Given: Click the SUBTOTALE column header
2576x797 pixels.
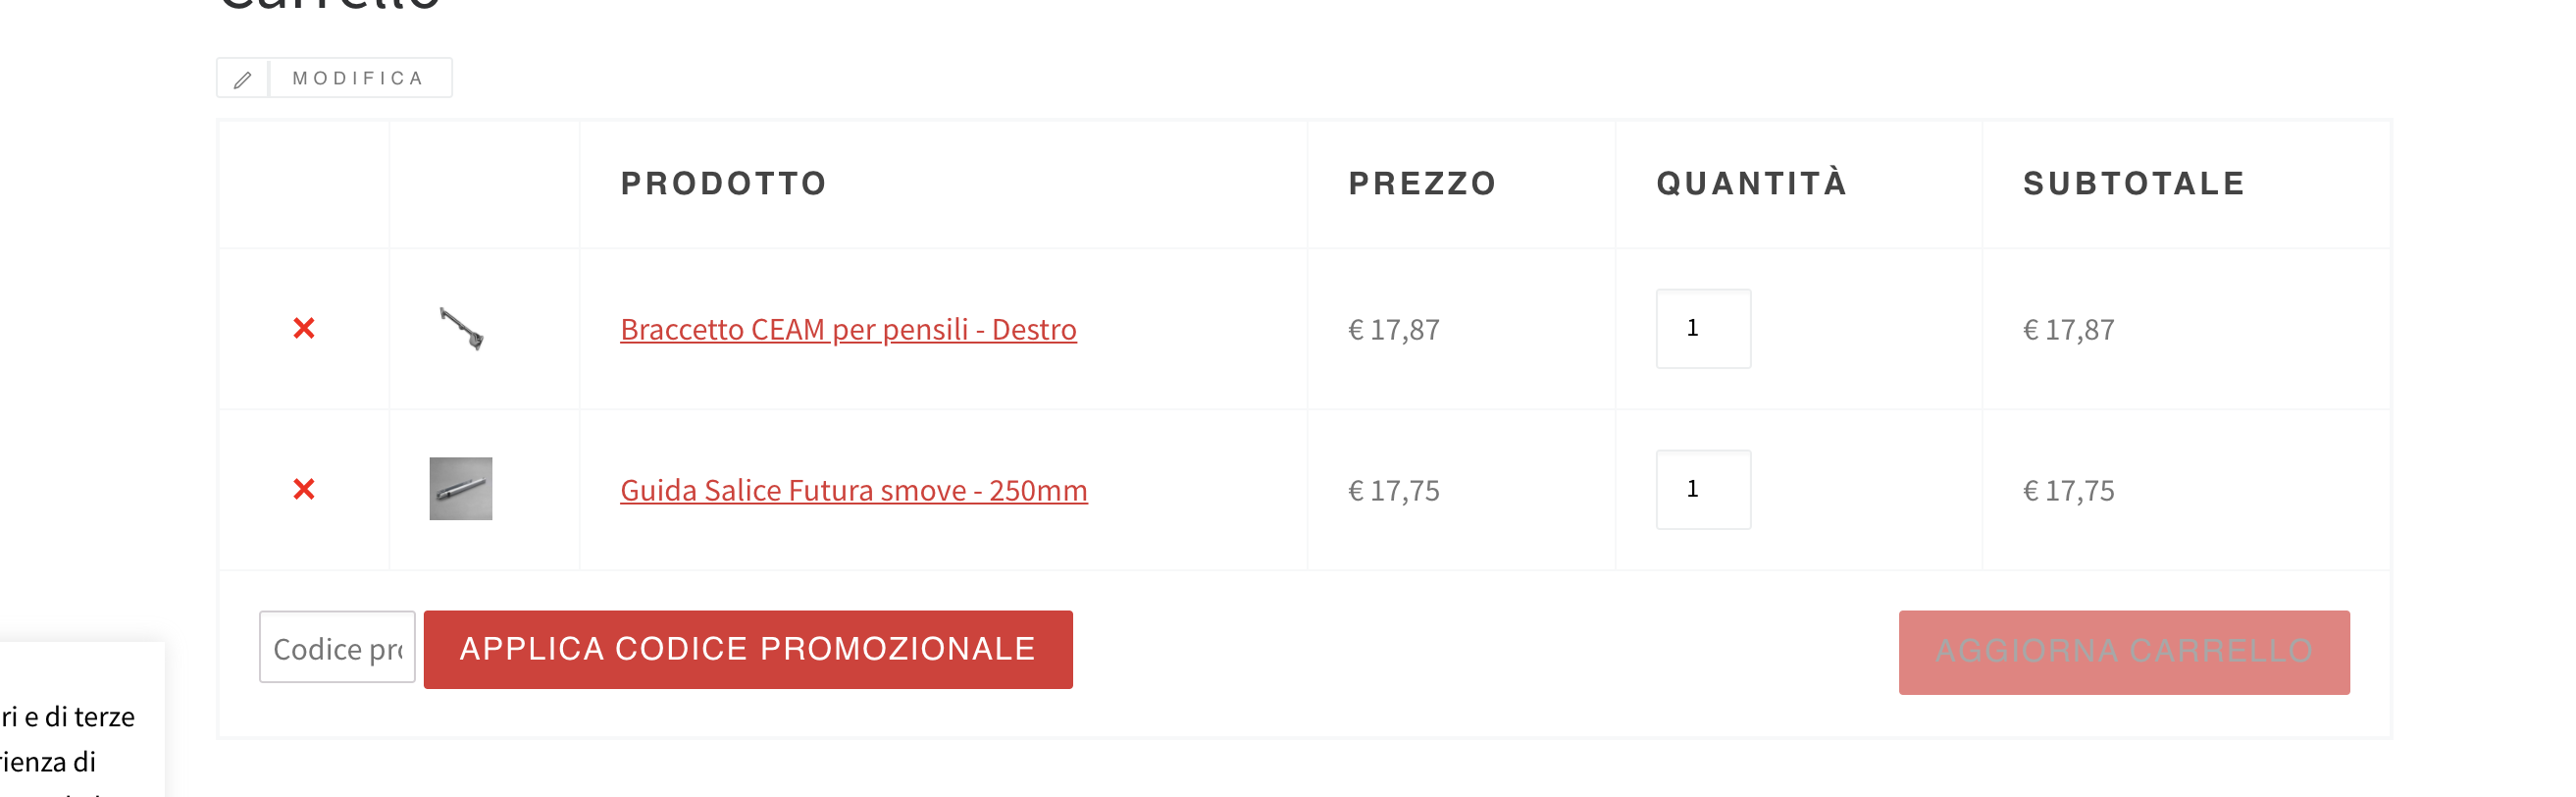Looking at the screenshot, I should coord(2135,184).
